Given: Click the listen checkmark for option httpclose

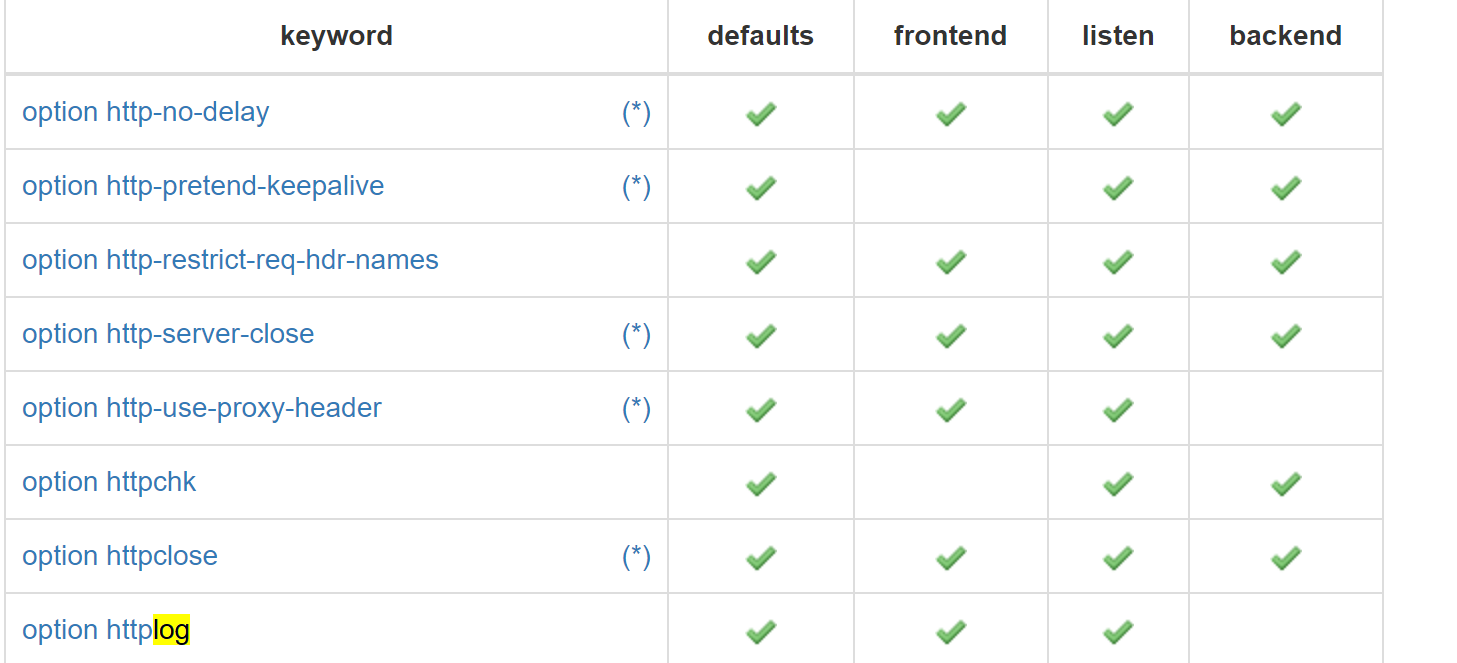Looking at the screenshot, I should (1118, 558).
